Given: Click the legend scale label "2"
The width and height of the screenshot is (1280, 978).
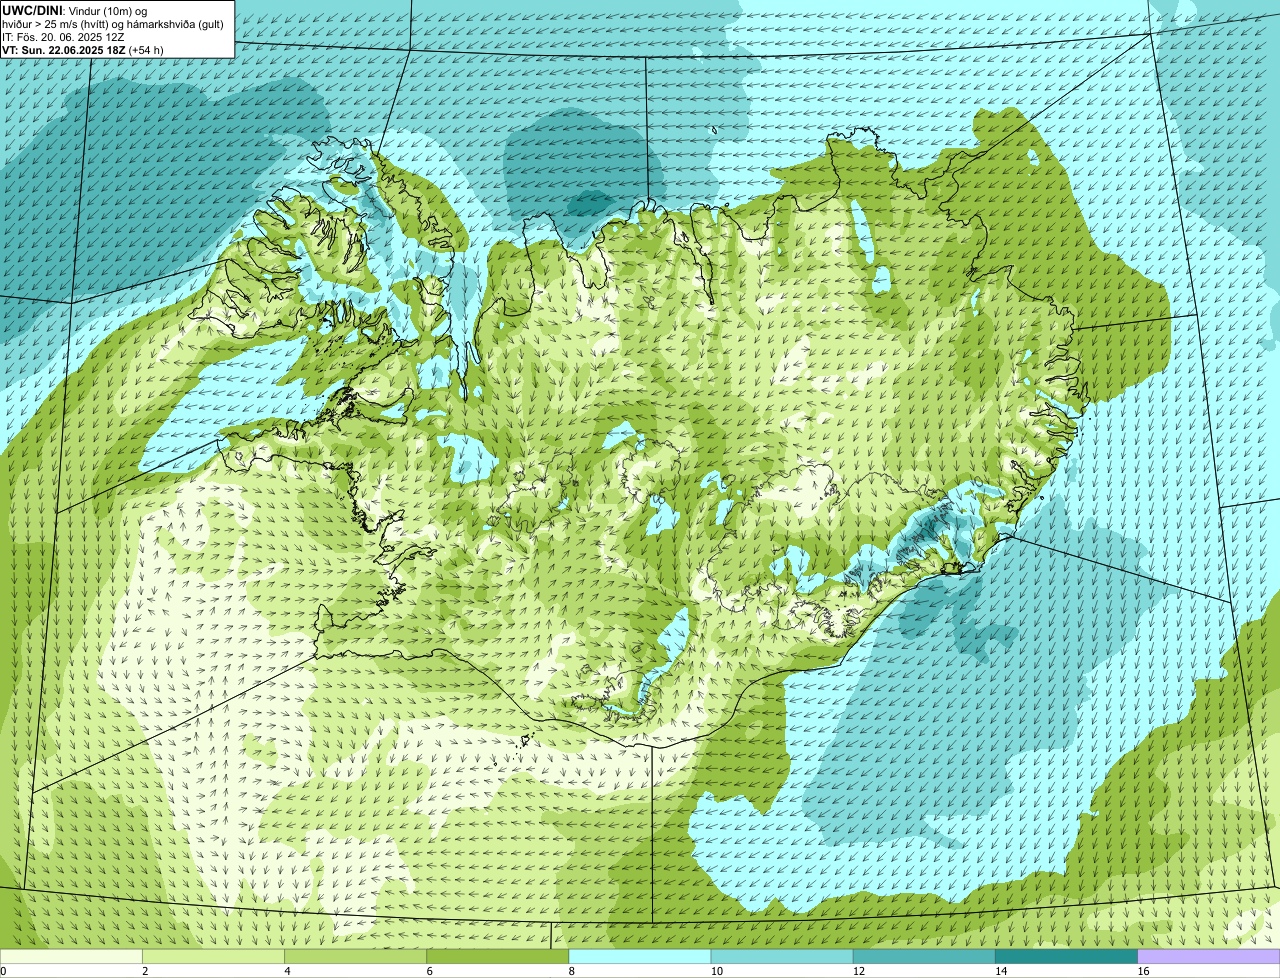Looking at the screenshot, I should 145,971.
